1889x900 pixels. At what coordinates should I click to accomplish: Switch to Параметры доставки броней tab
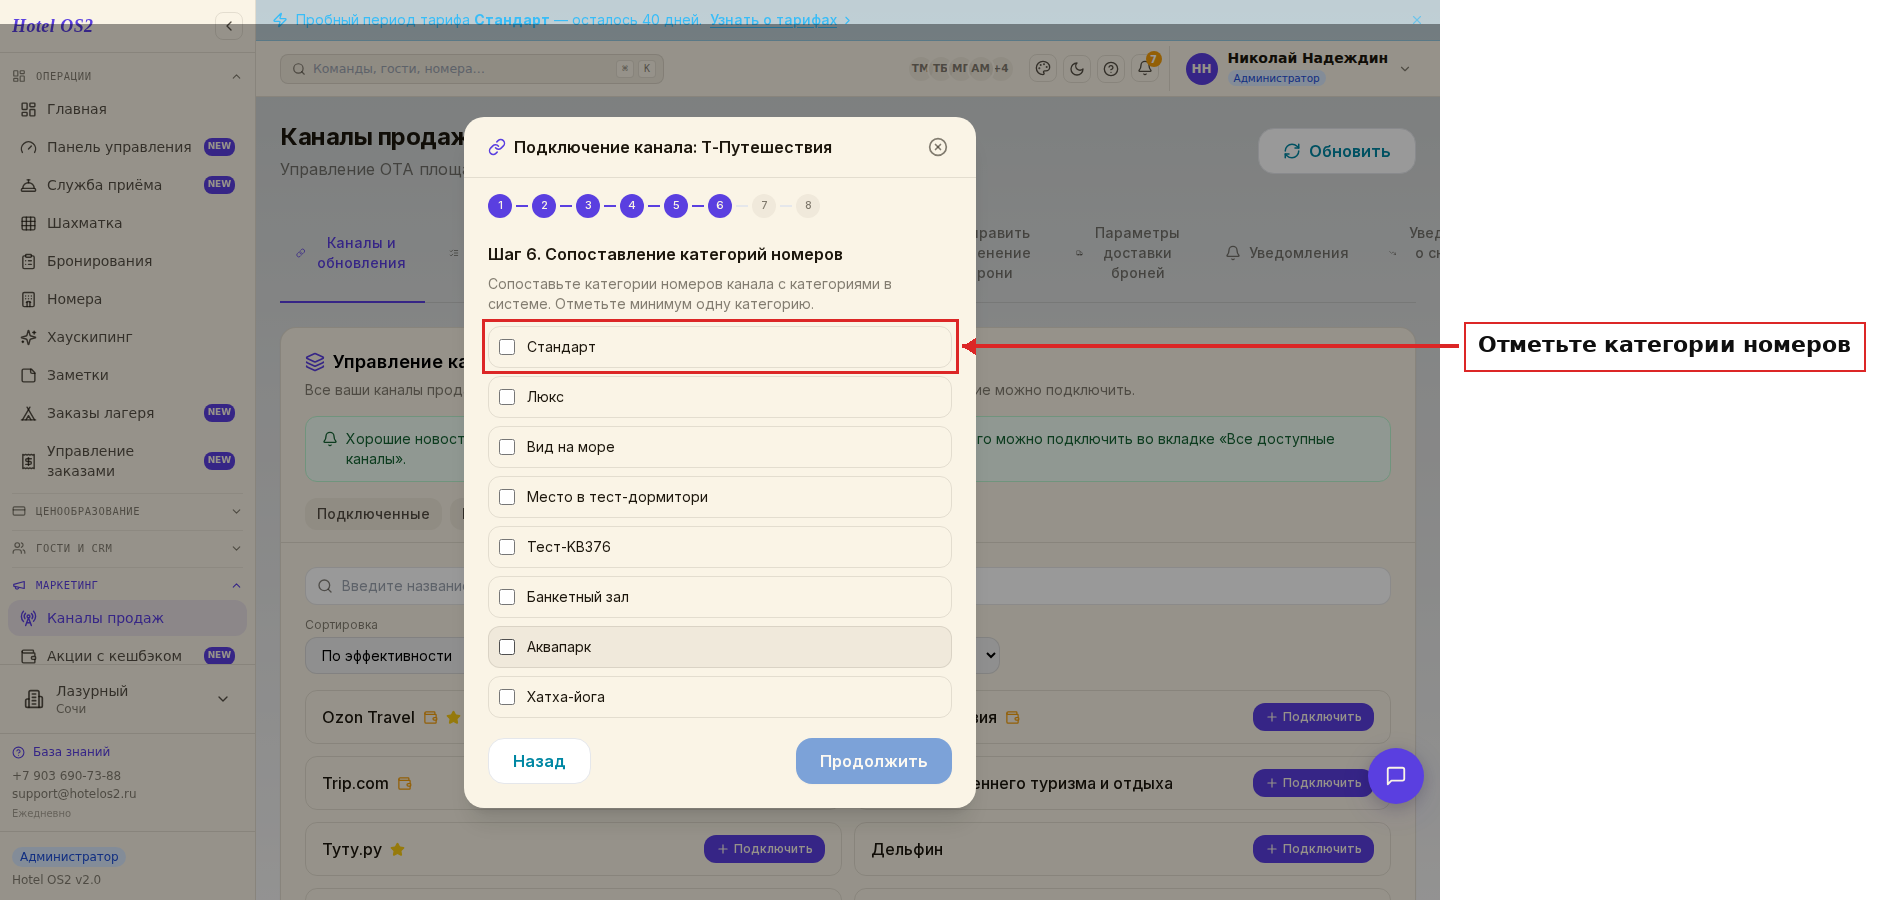[1128, 253]
